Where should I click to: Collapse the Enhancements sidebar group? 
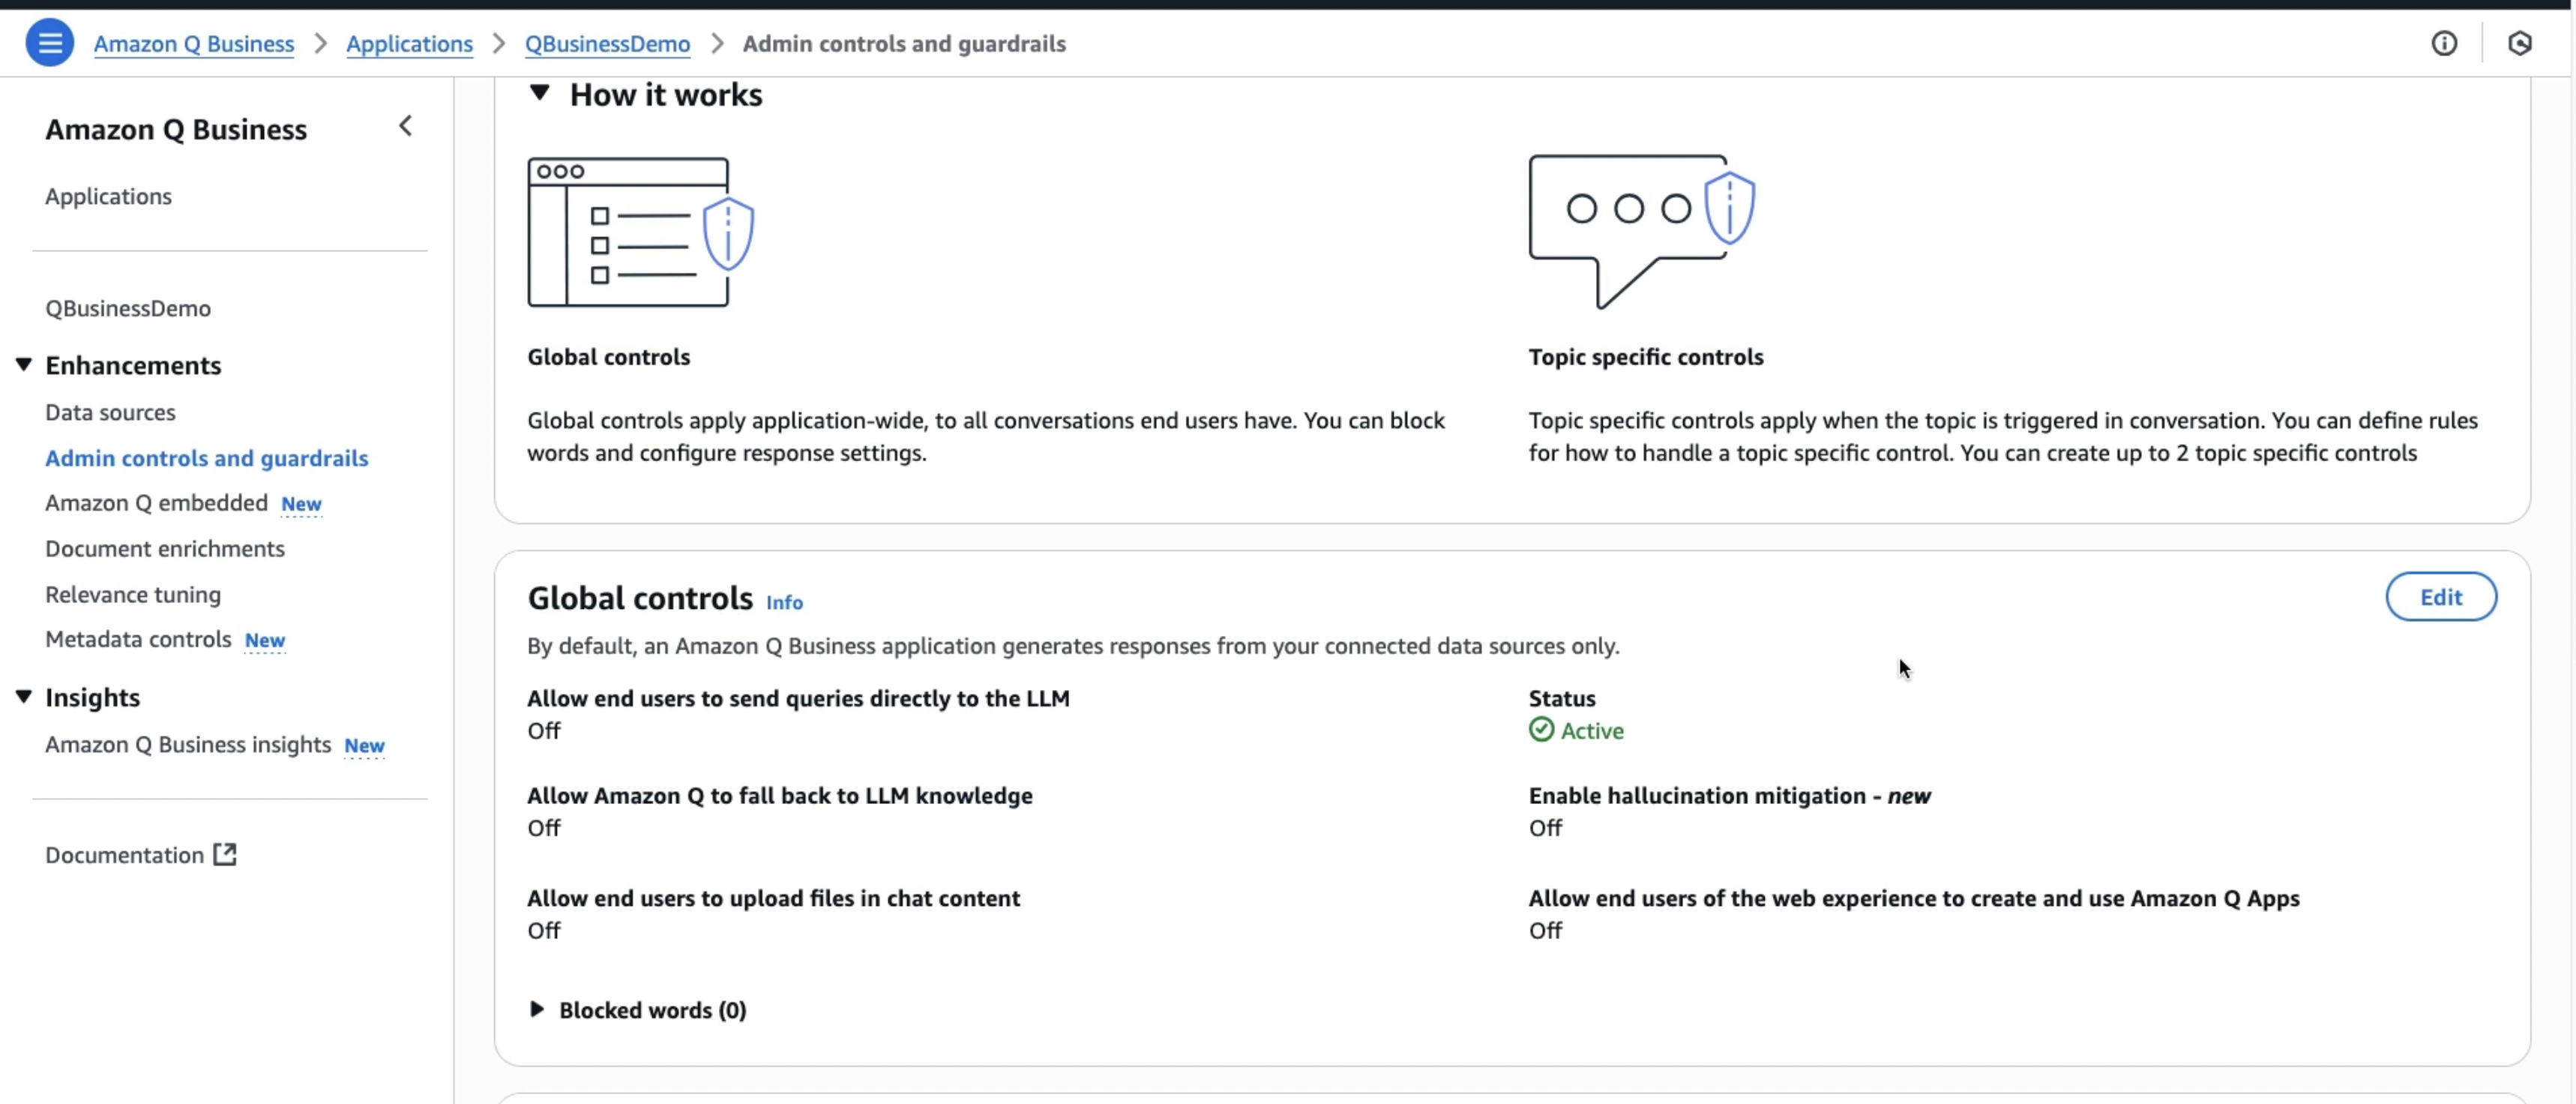click(24, 365)
